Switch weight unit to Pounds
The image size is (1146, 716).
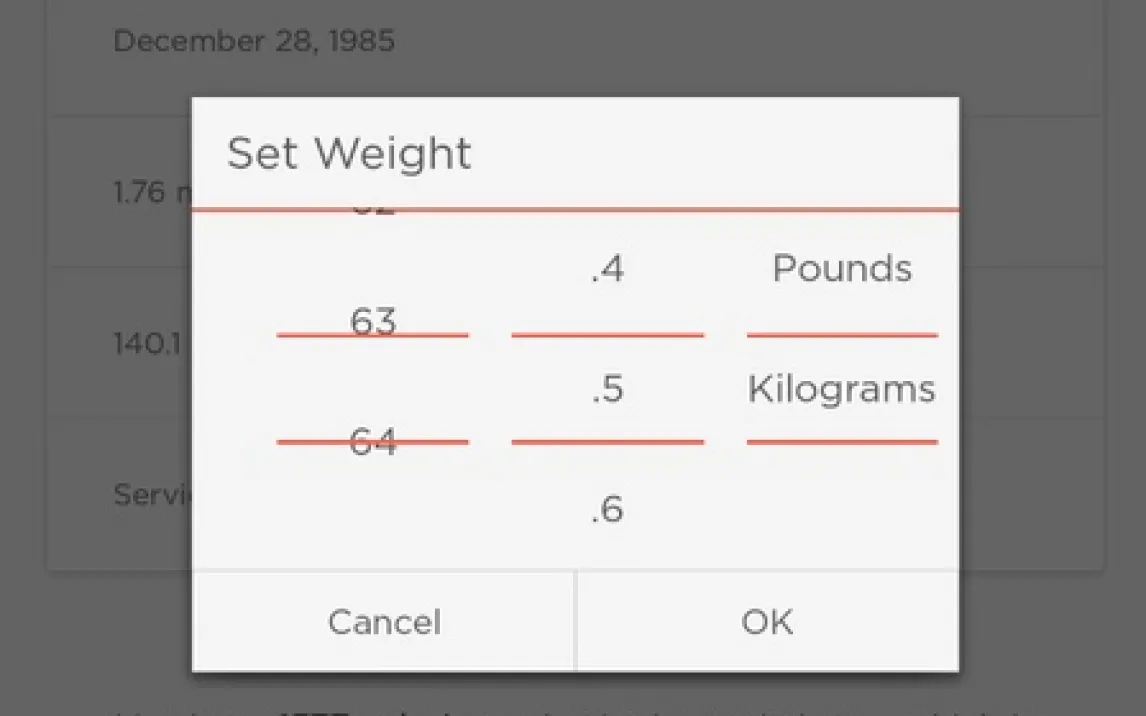842,269
